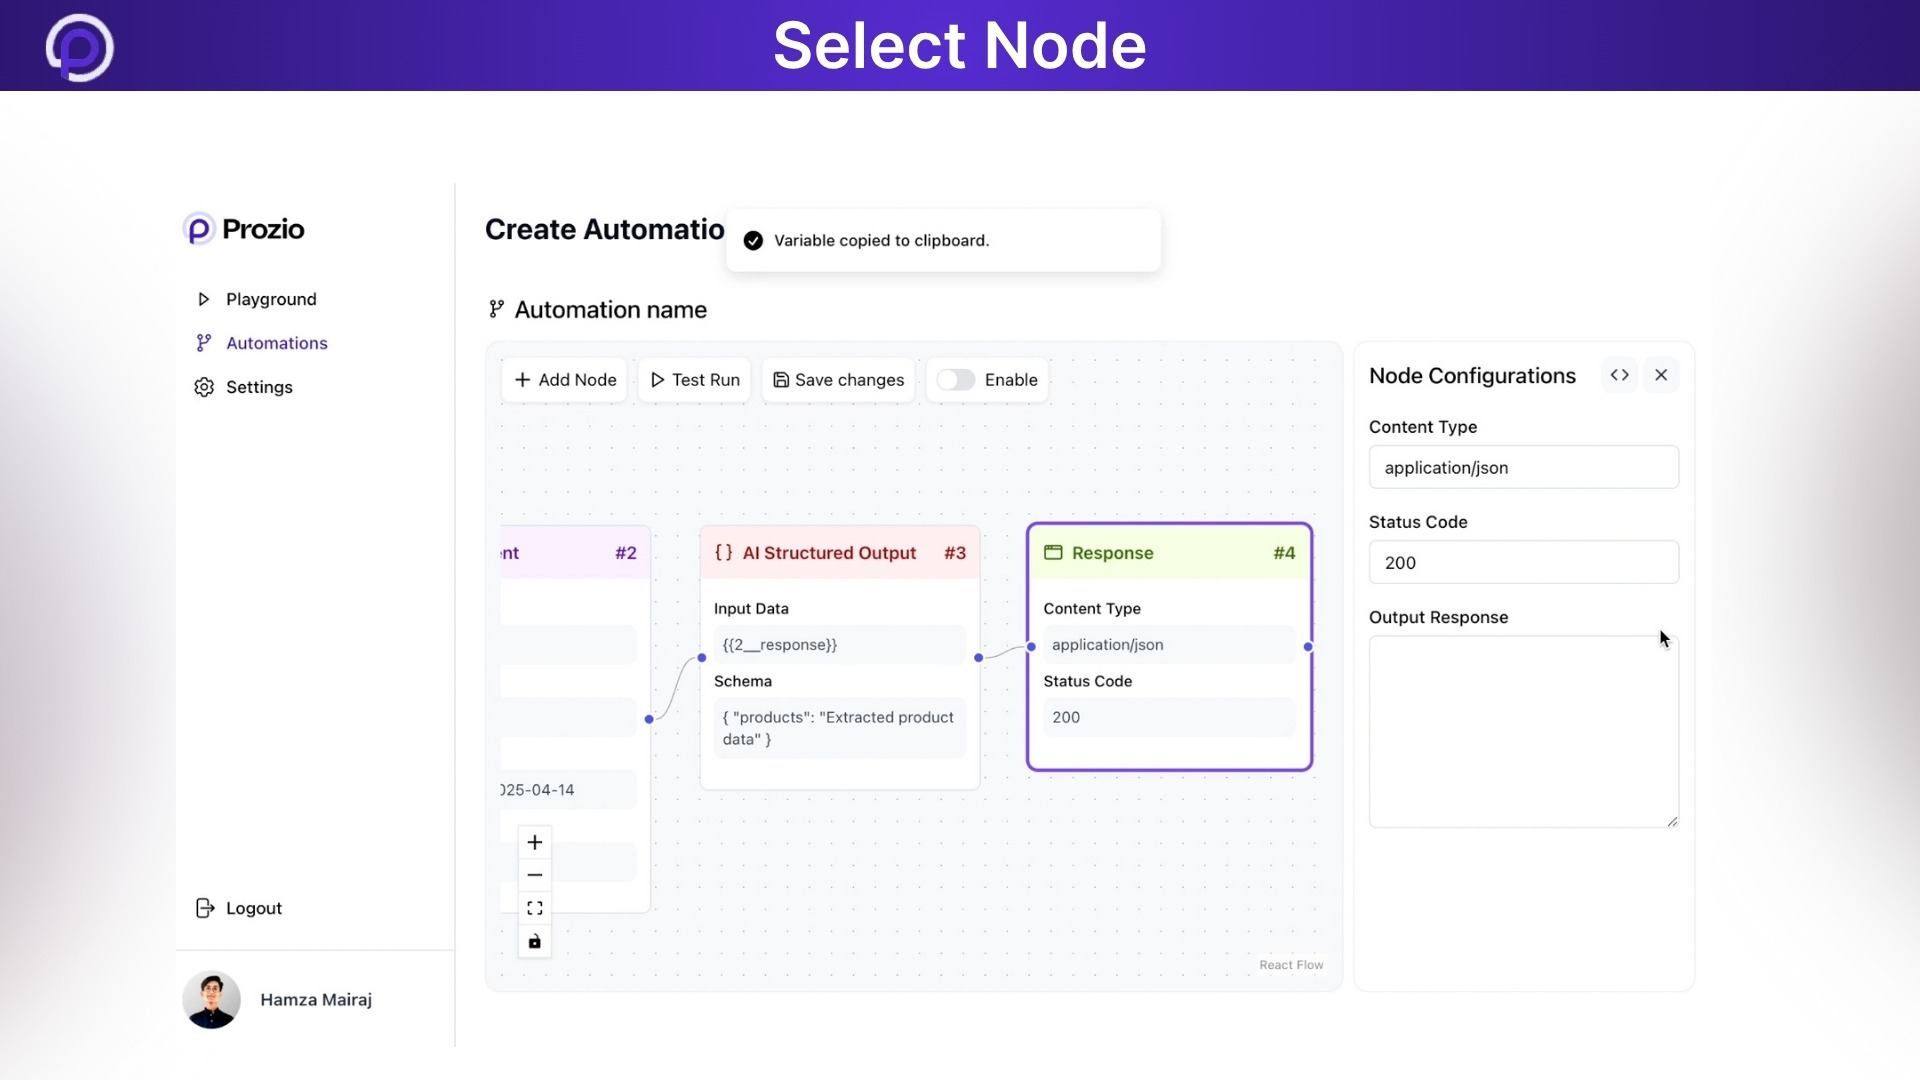Start a Test Run
The height and width of the screenshot is (1080, 1920).
click(694, 380)
